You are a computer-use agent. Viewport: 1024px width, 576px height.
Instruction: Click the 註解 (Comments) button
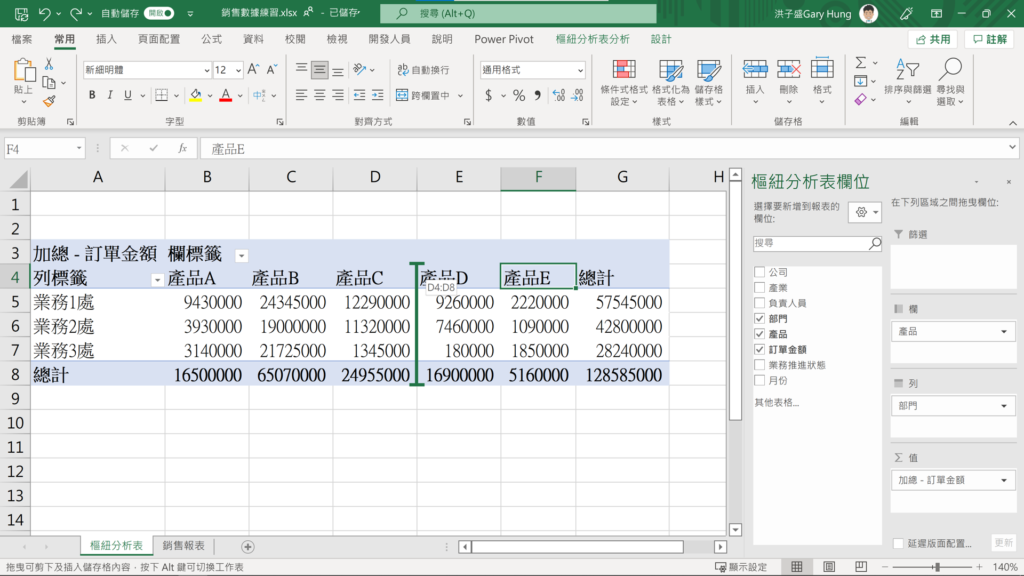click(x=990, y=40)
